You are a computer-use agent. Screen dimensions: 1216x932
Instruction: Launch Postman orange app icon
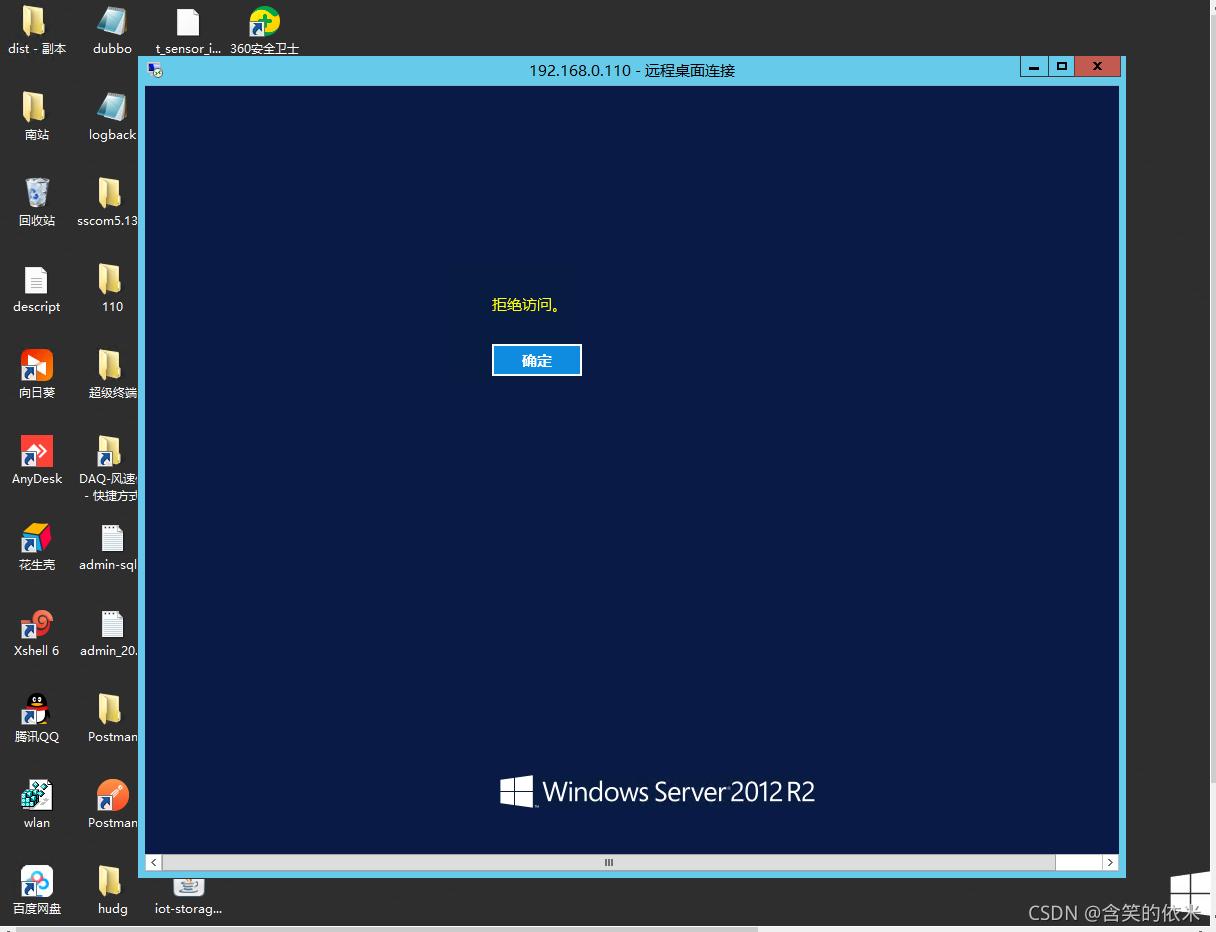pos(112,795)
